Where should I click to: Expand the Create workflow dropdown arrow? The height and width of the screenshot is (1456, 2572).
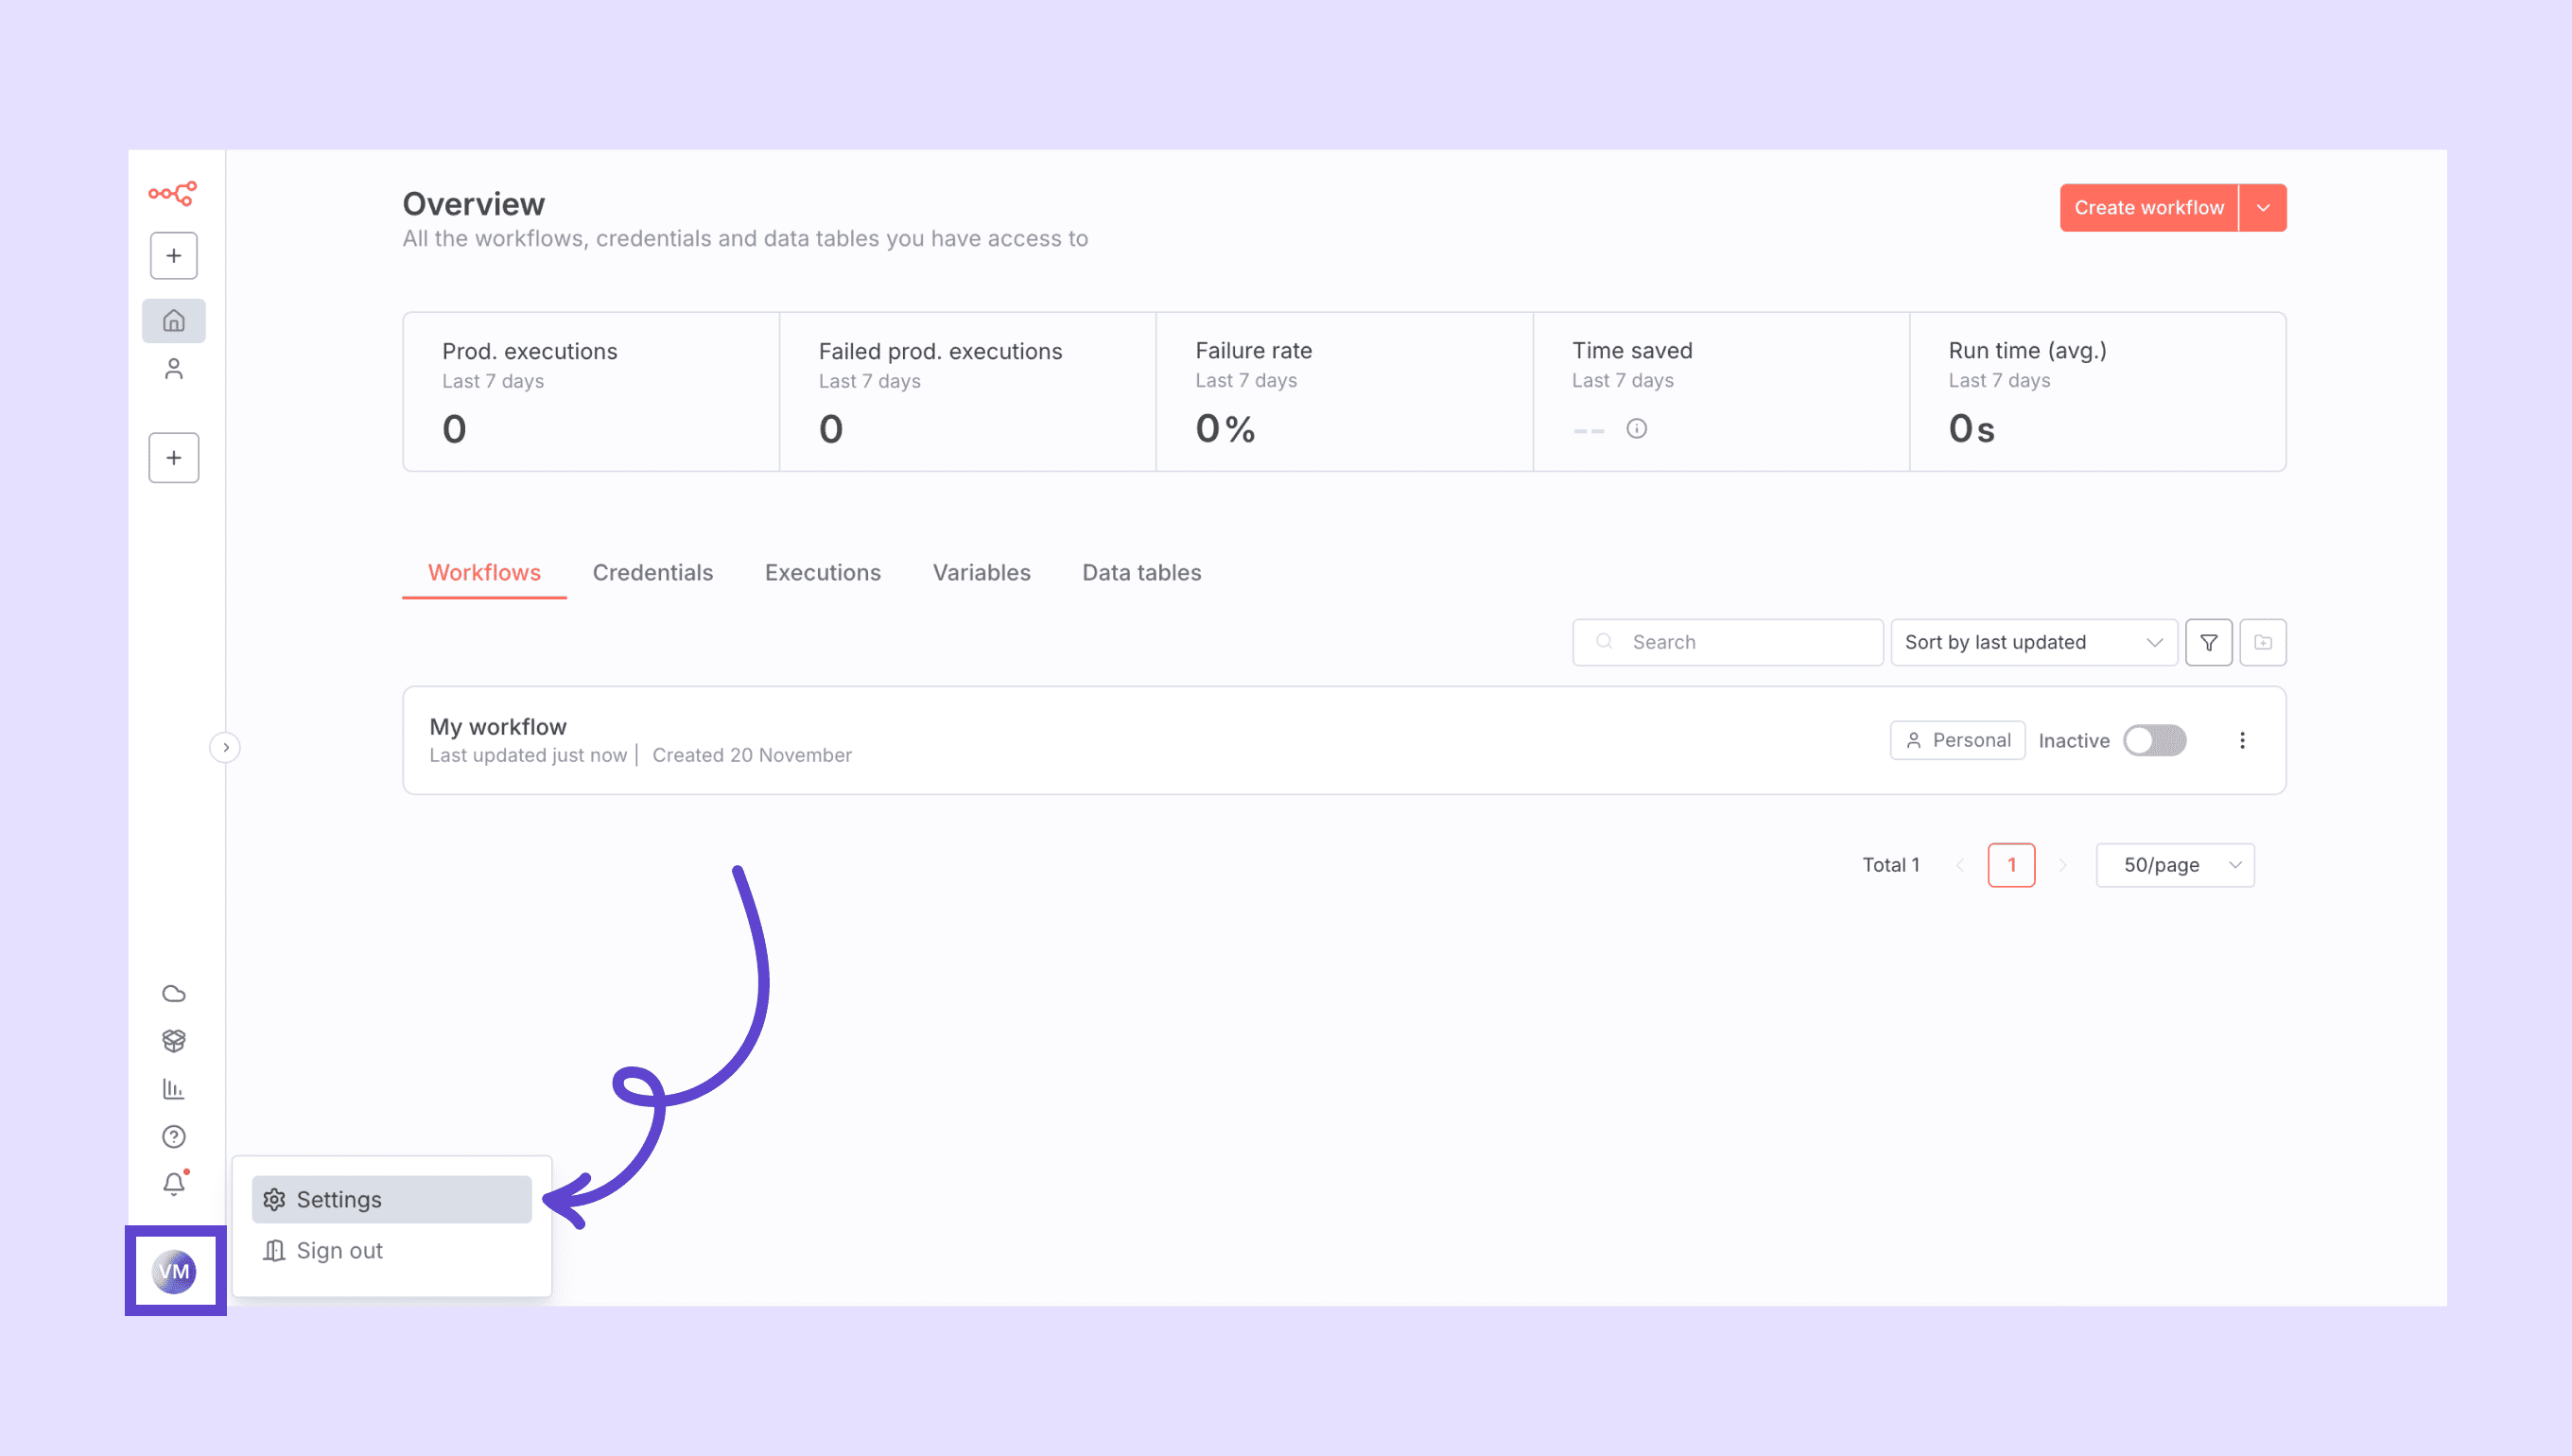coord(2263,208)
